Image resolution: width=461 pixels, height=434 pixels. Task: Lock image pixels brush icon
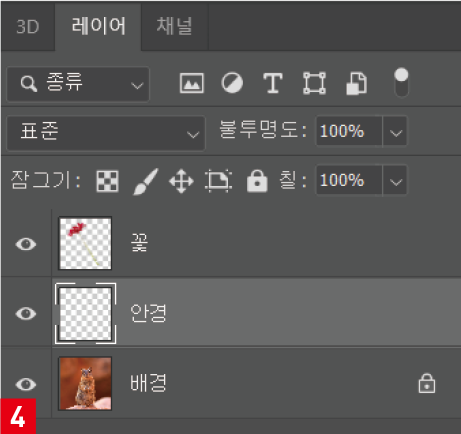coord(146,181)
